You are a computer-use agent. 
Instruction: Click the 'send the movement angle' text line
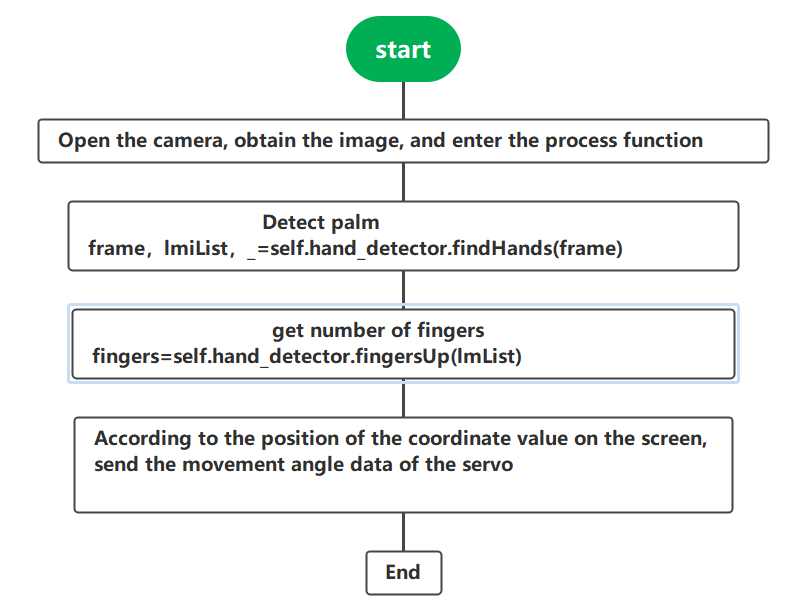pyautogui.click(x=303, y=465)
